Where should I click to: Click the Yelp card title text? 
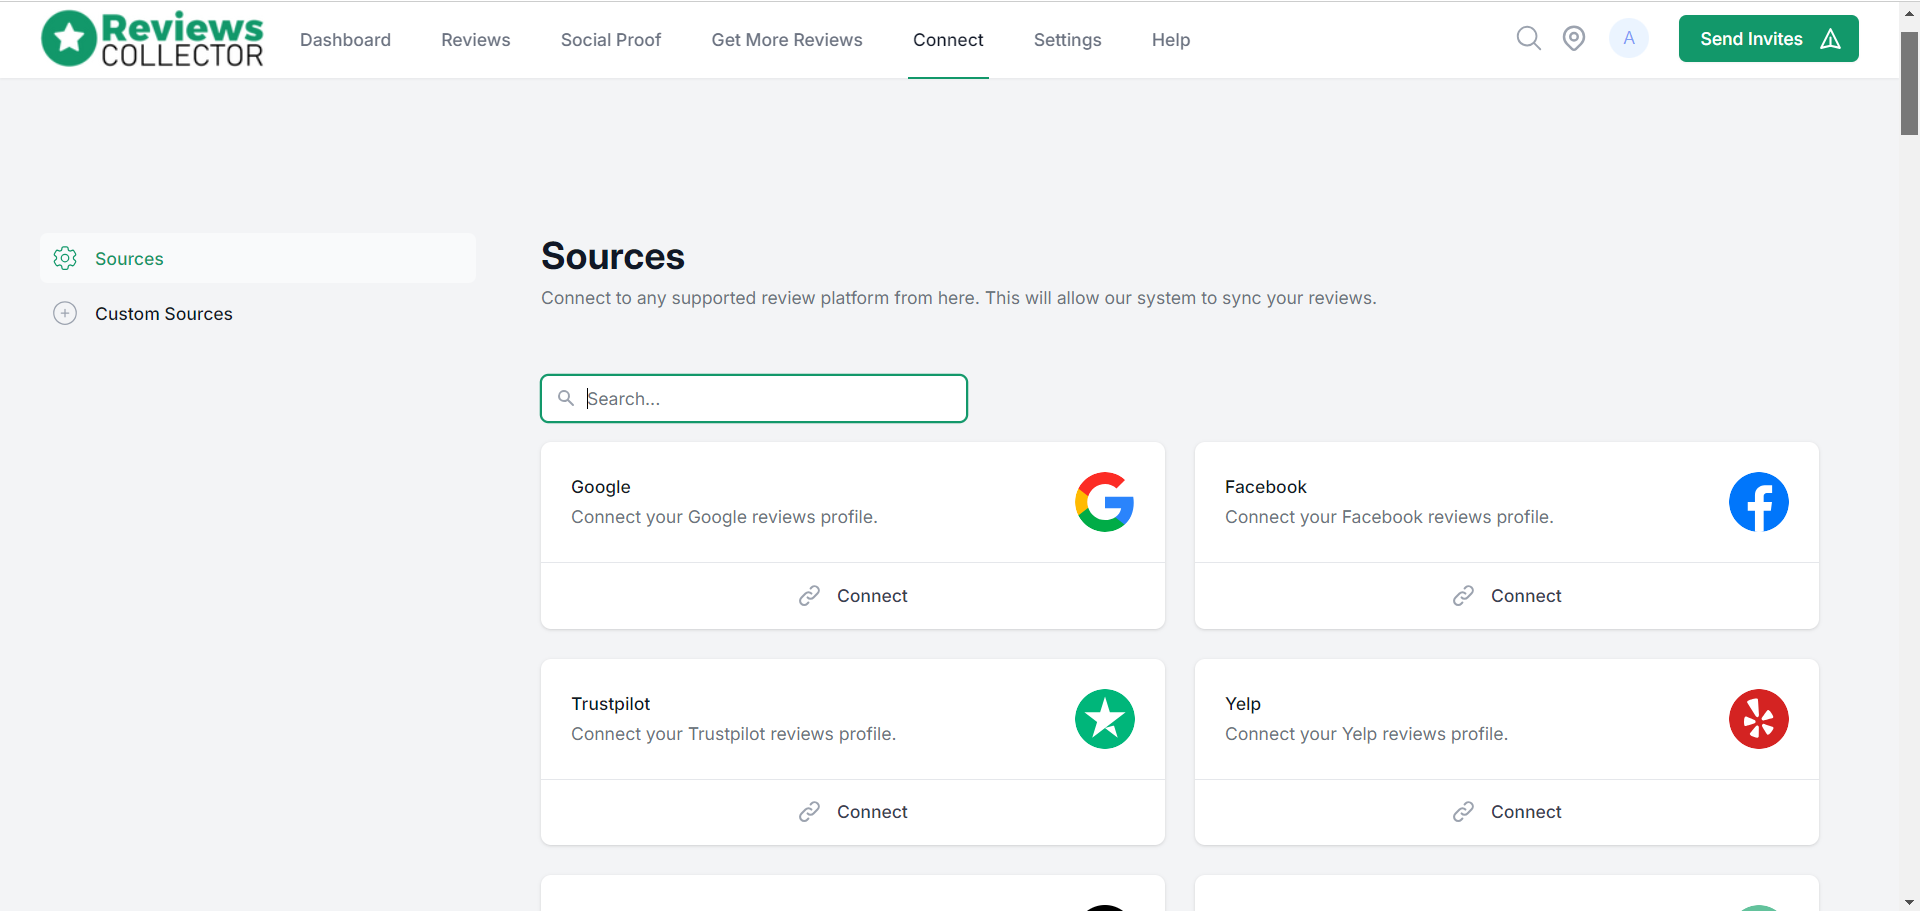1243,704
